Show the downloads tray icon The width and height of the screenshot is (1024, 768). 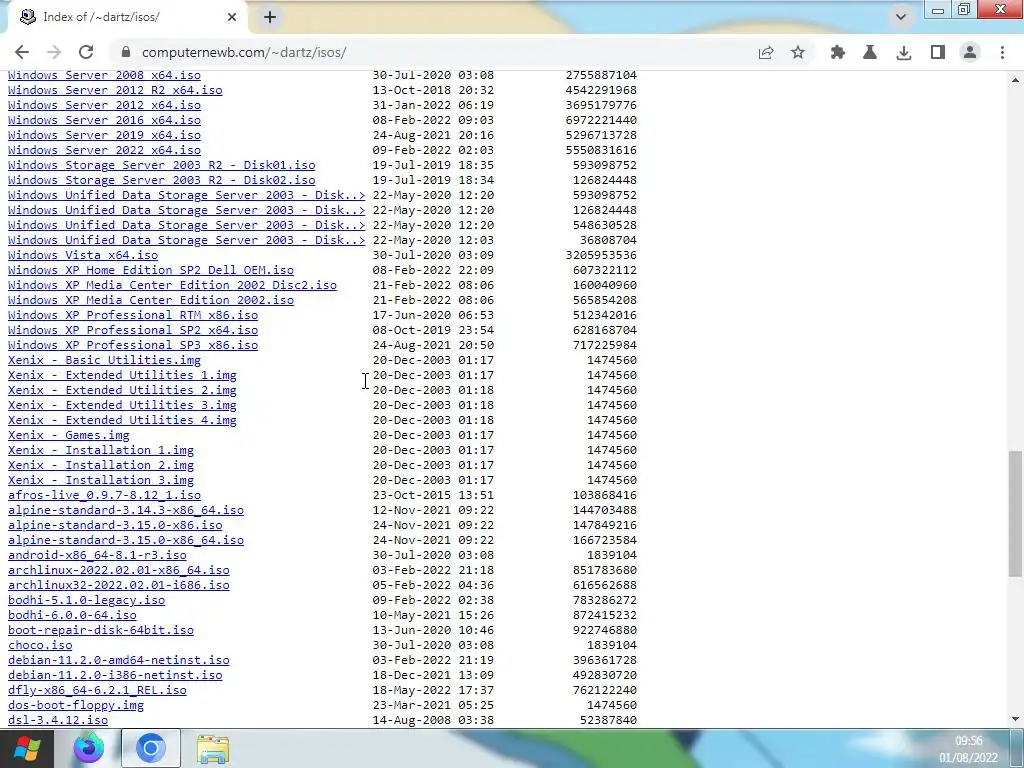click(x=904, y=52)
